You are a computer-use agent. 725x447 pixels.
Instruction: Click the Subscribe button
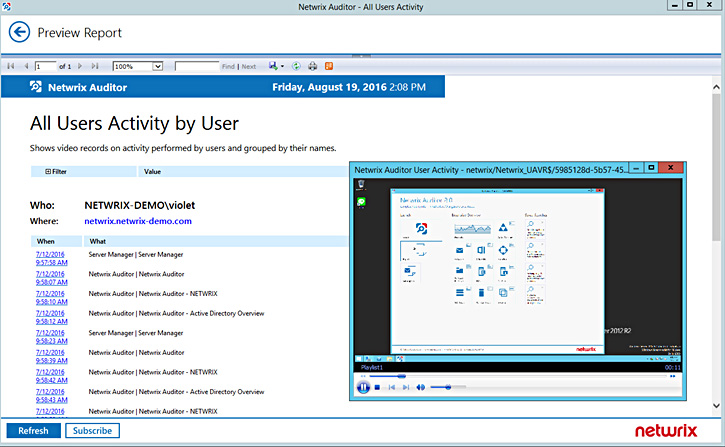92,430
